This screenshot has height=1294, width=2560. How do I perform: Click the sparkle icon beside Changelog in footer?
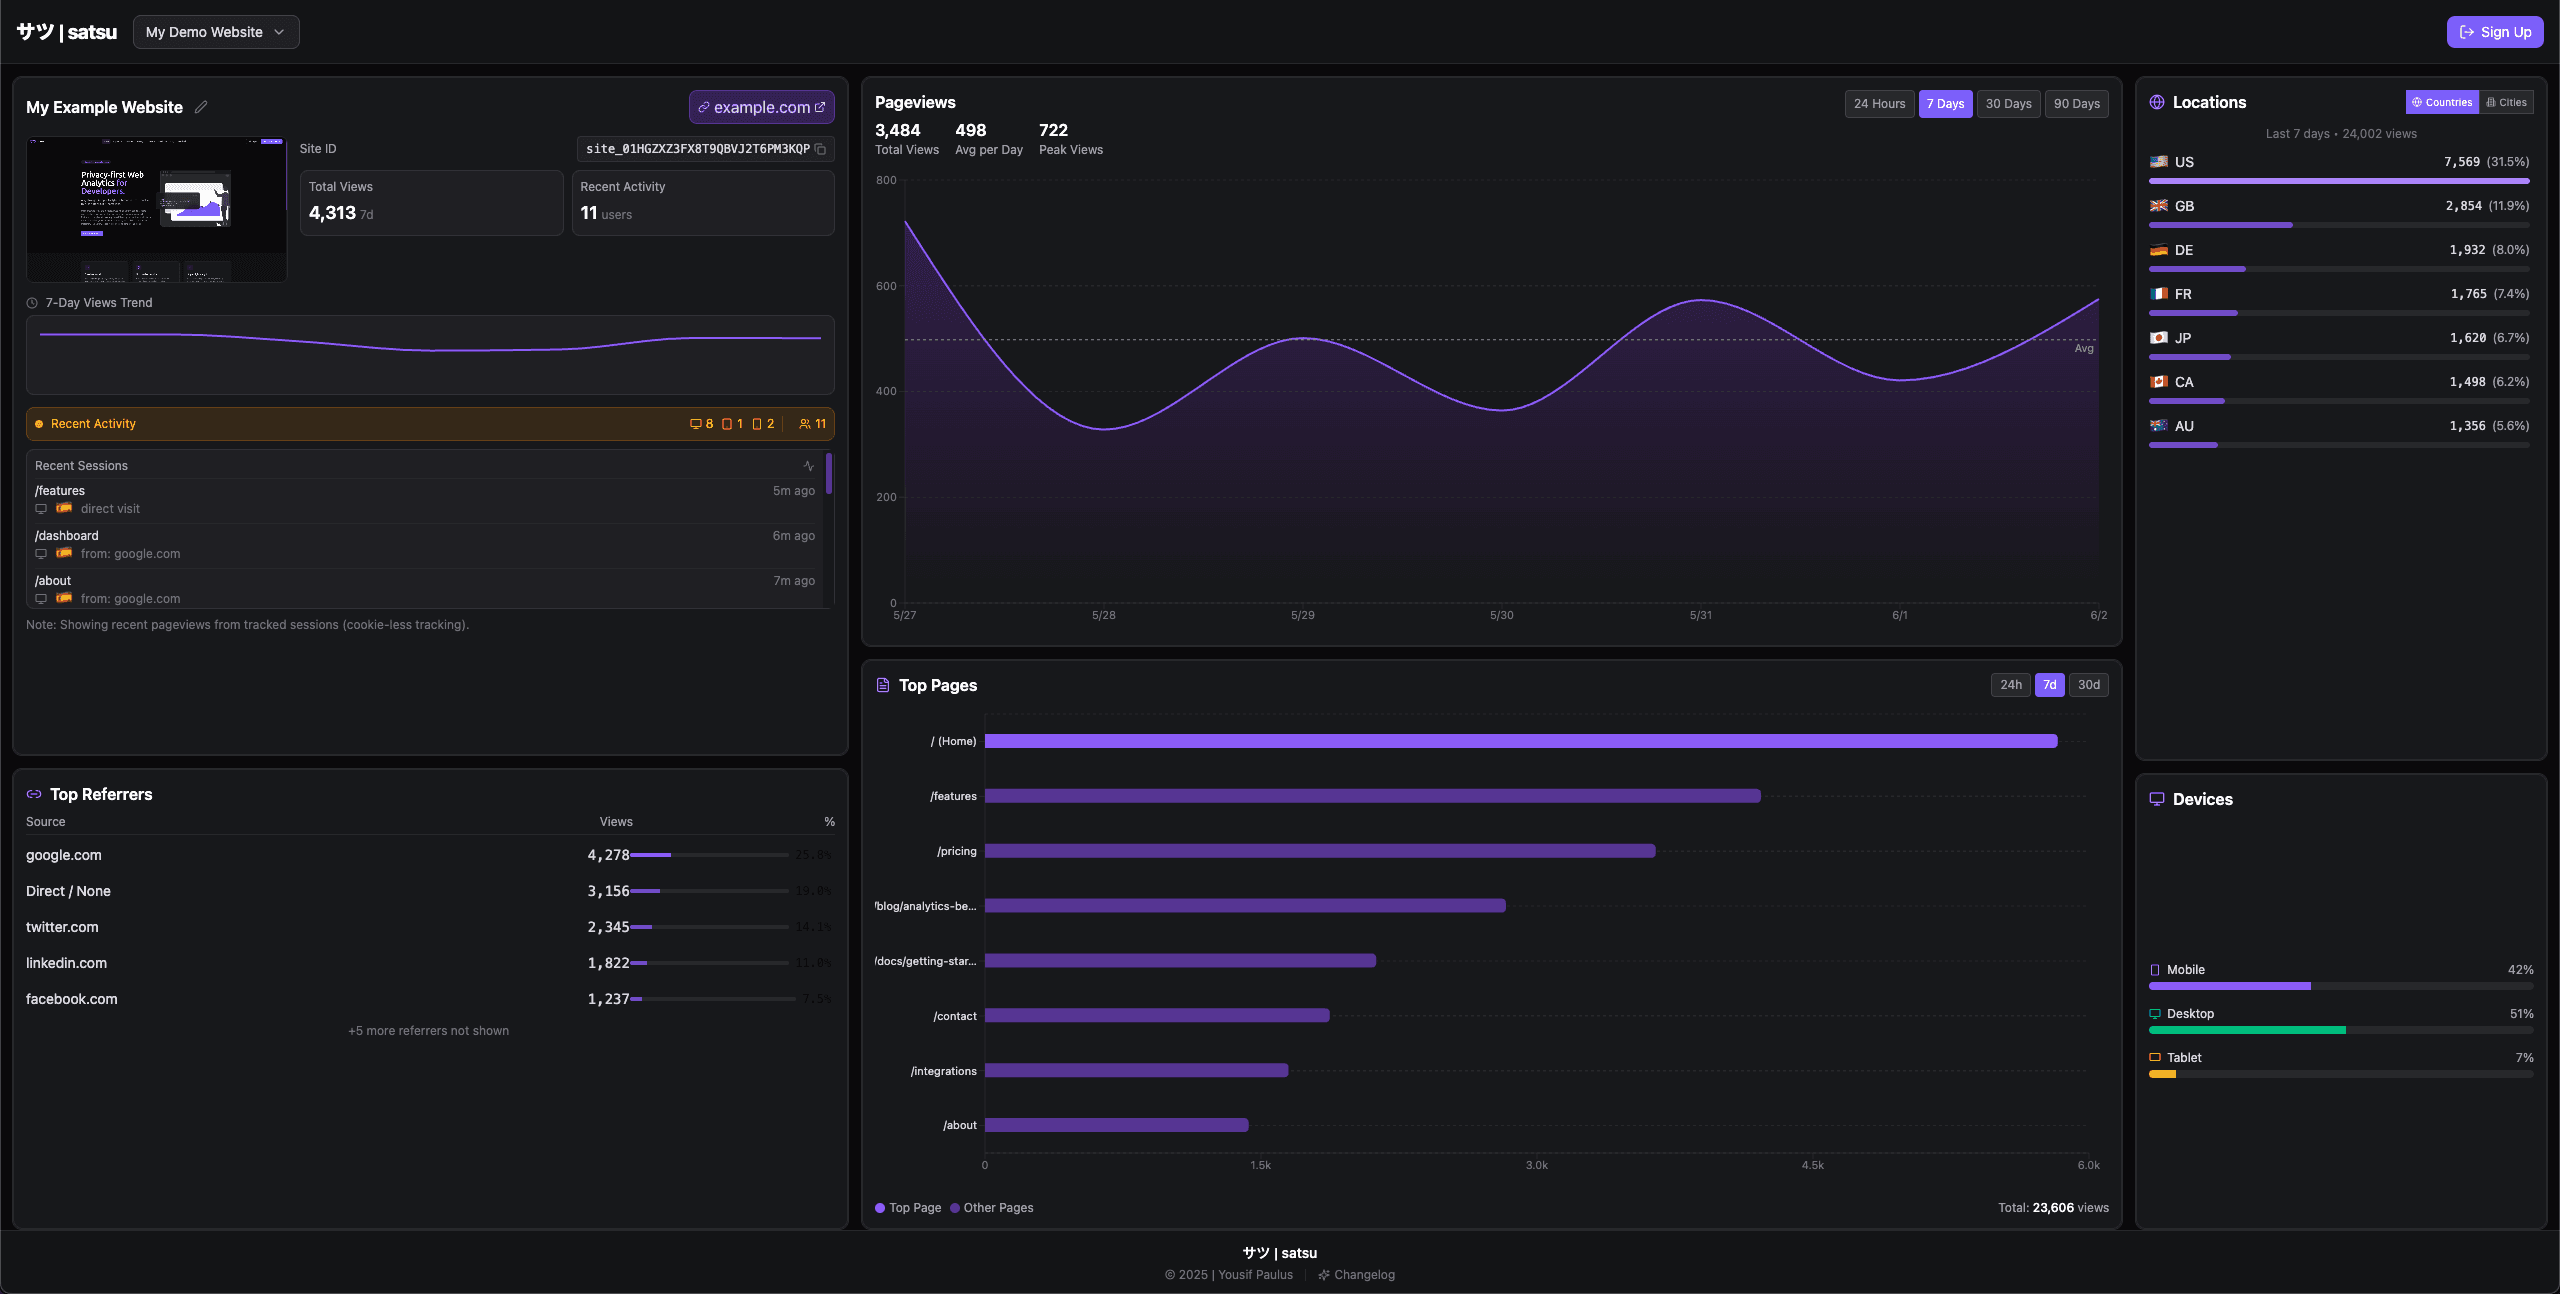pos(1324,1275)
